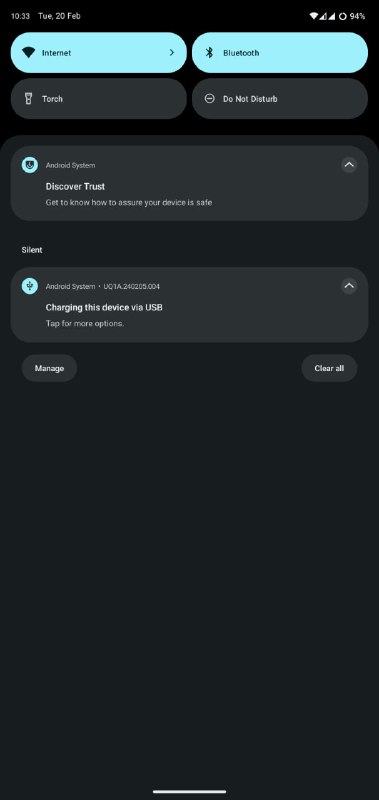Screen dimensions: 379x800
Task: Open the Discover Trust notification
Action: click(x=189, y=184)
